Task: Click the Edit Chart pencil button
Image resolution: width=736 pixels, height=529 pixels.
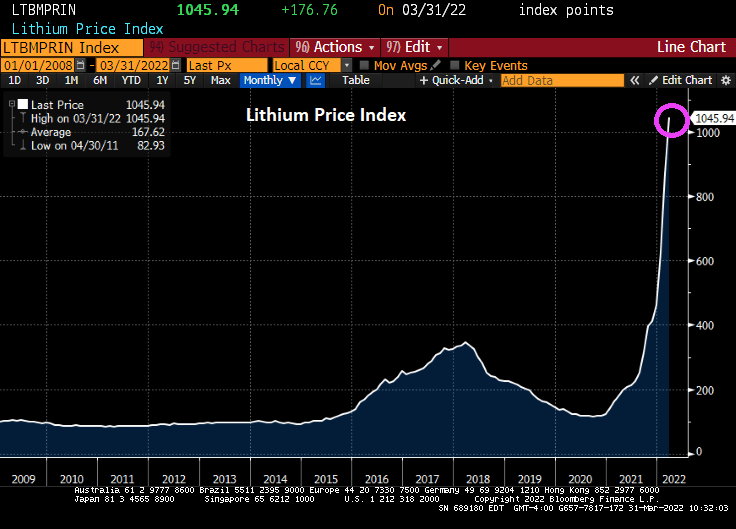Action: pos(681,80)
